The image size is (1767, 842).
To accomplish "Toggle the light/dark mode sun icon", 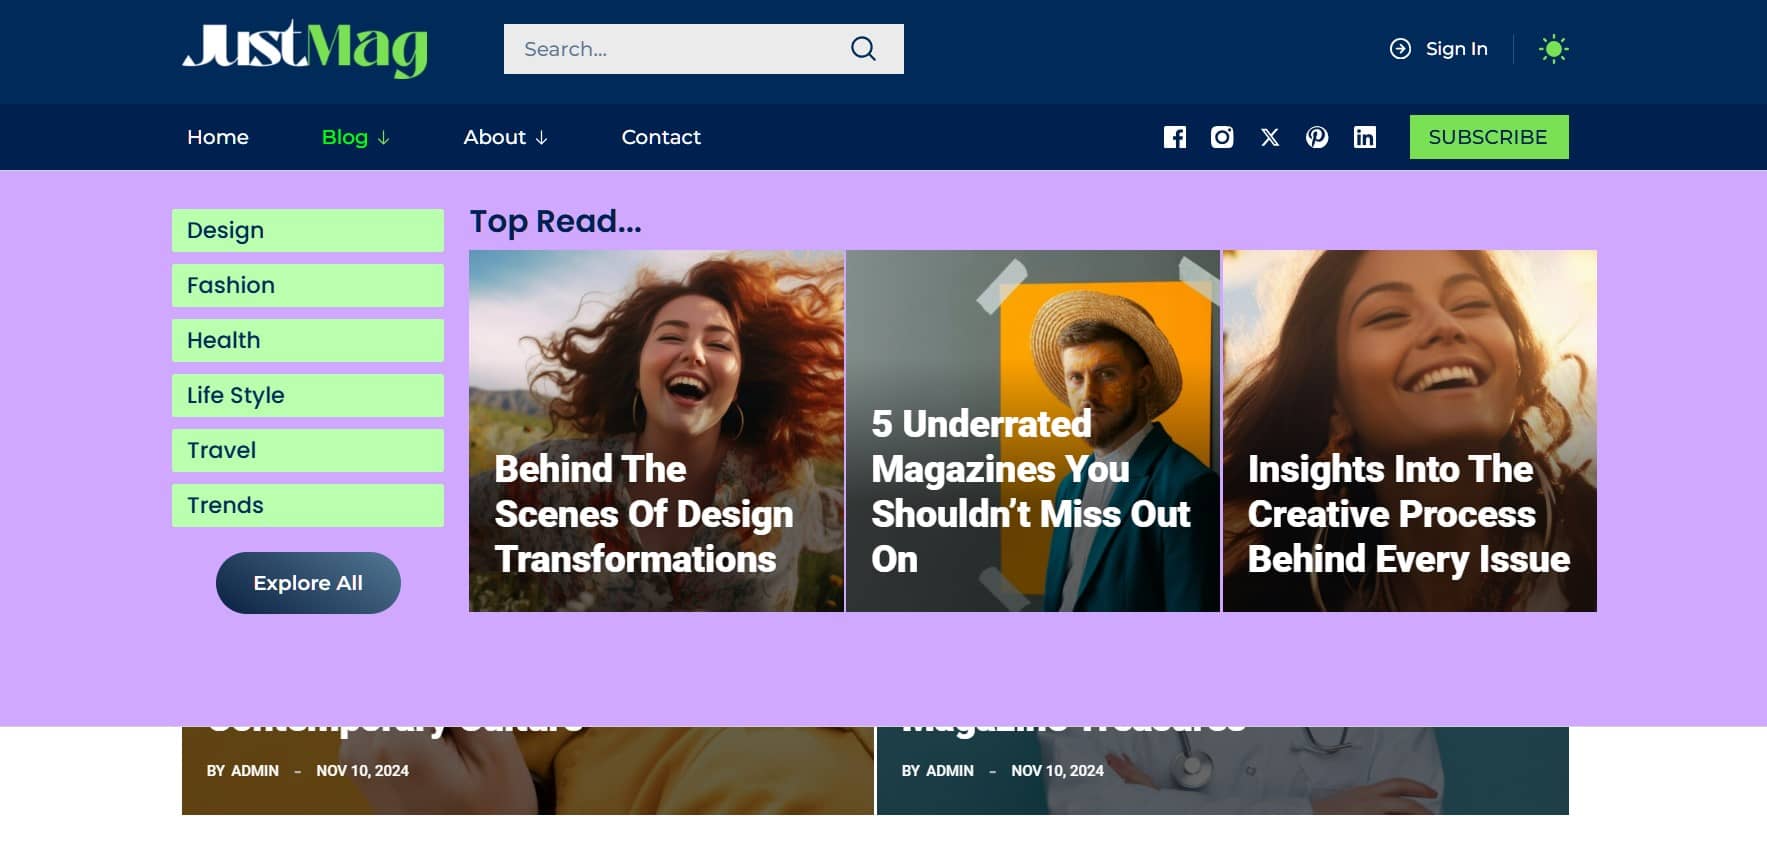I will (1553, 49).
